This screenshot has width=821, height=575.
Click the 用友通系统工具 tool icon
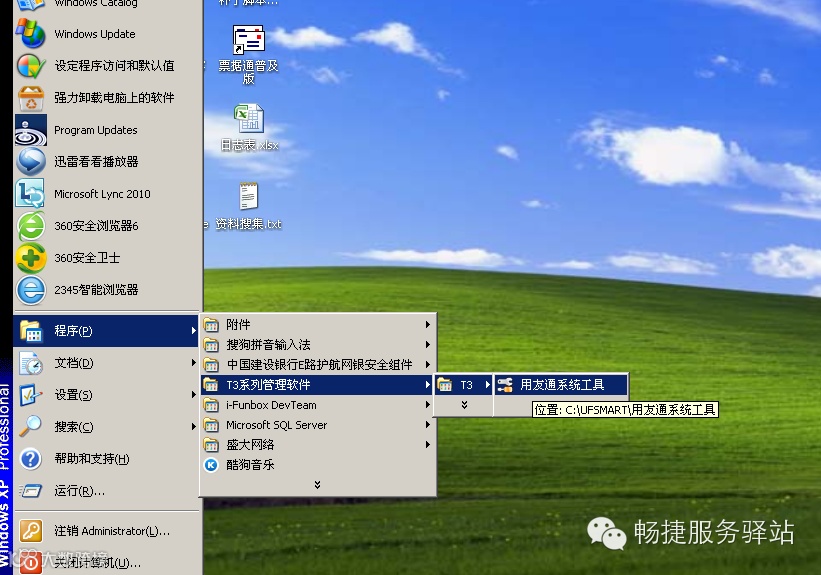505,385
